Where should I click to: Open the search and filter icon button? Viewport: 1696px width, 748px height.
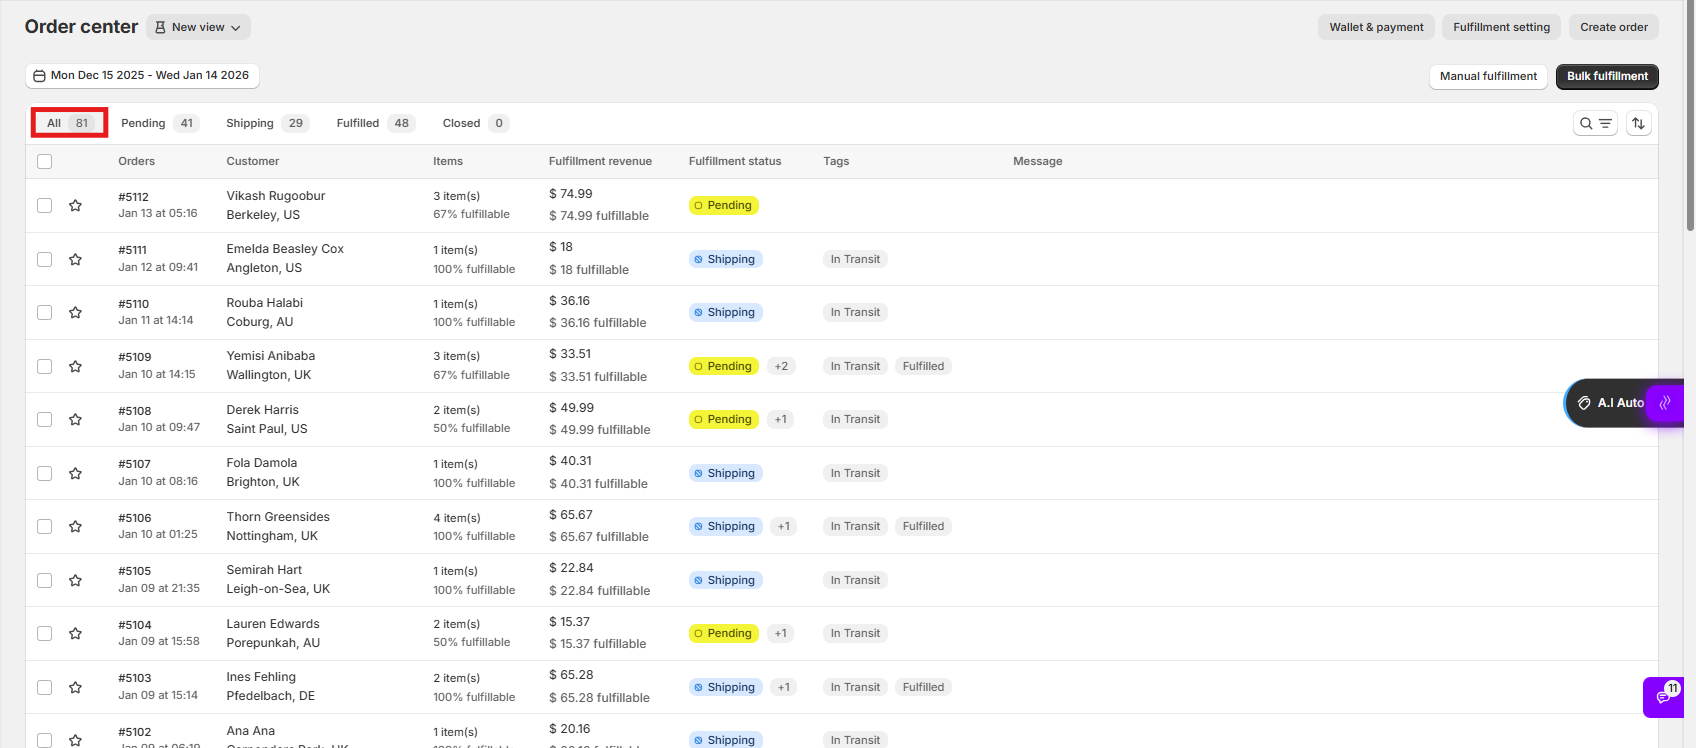1595,123
